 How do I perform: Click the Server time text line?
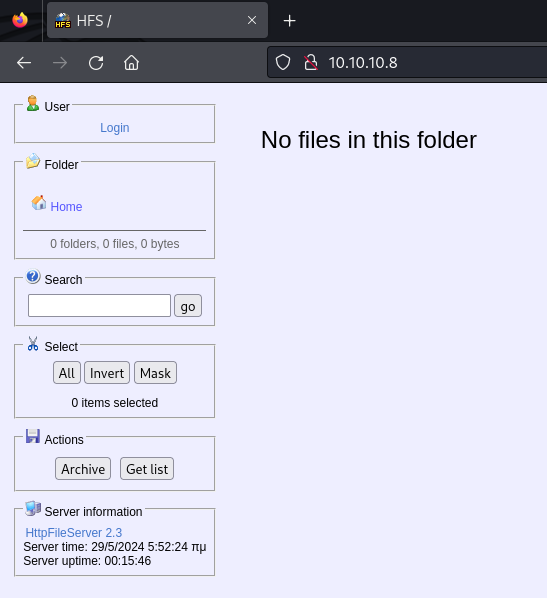click(x=115, y=547)
